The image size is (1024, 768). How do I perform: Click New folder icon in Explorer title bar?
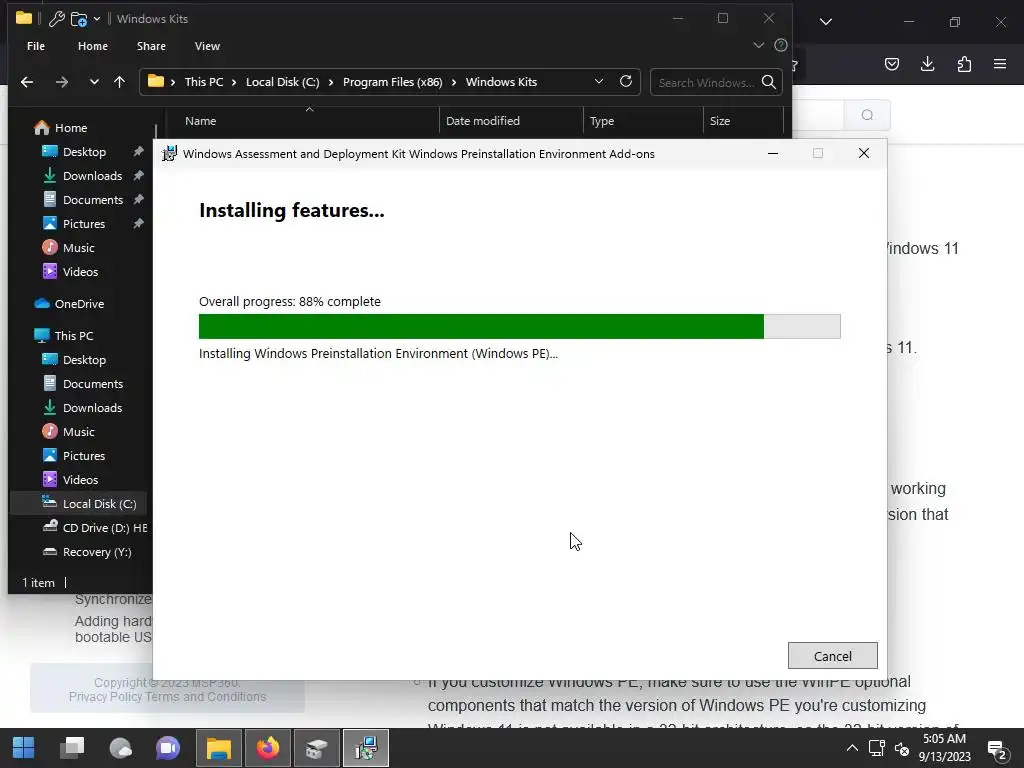pyautogui.click(x=78, y=19)
